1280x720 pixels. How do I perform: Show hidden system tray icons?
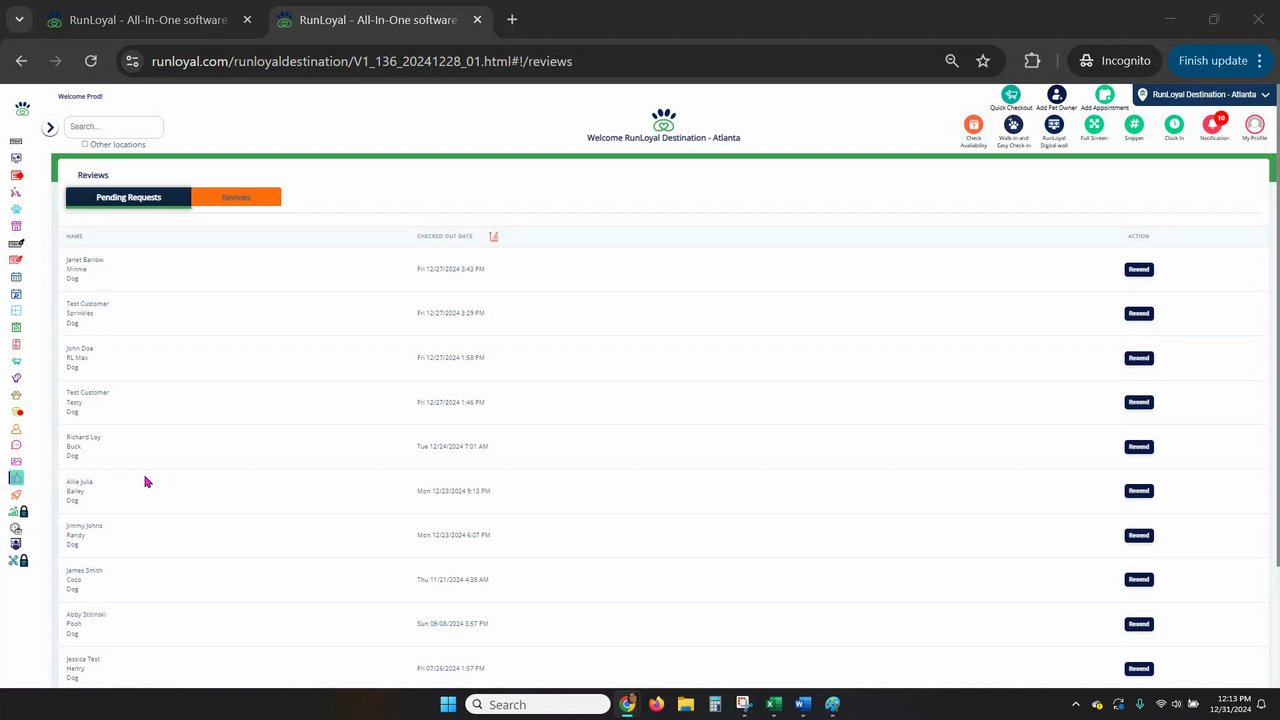coord(1076,704)
